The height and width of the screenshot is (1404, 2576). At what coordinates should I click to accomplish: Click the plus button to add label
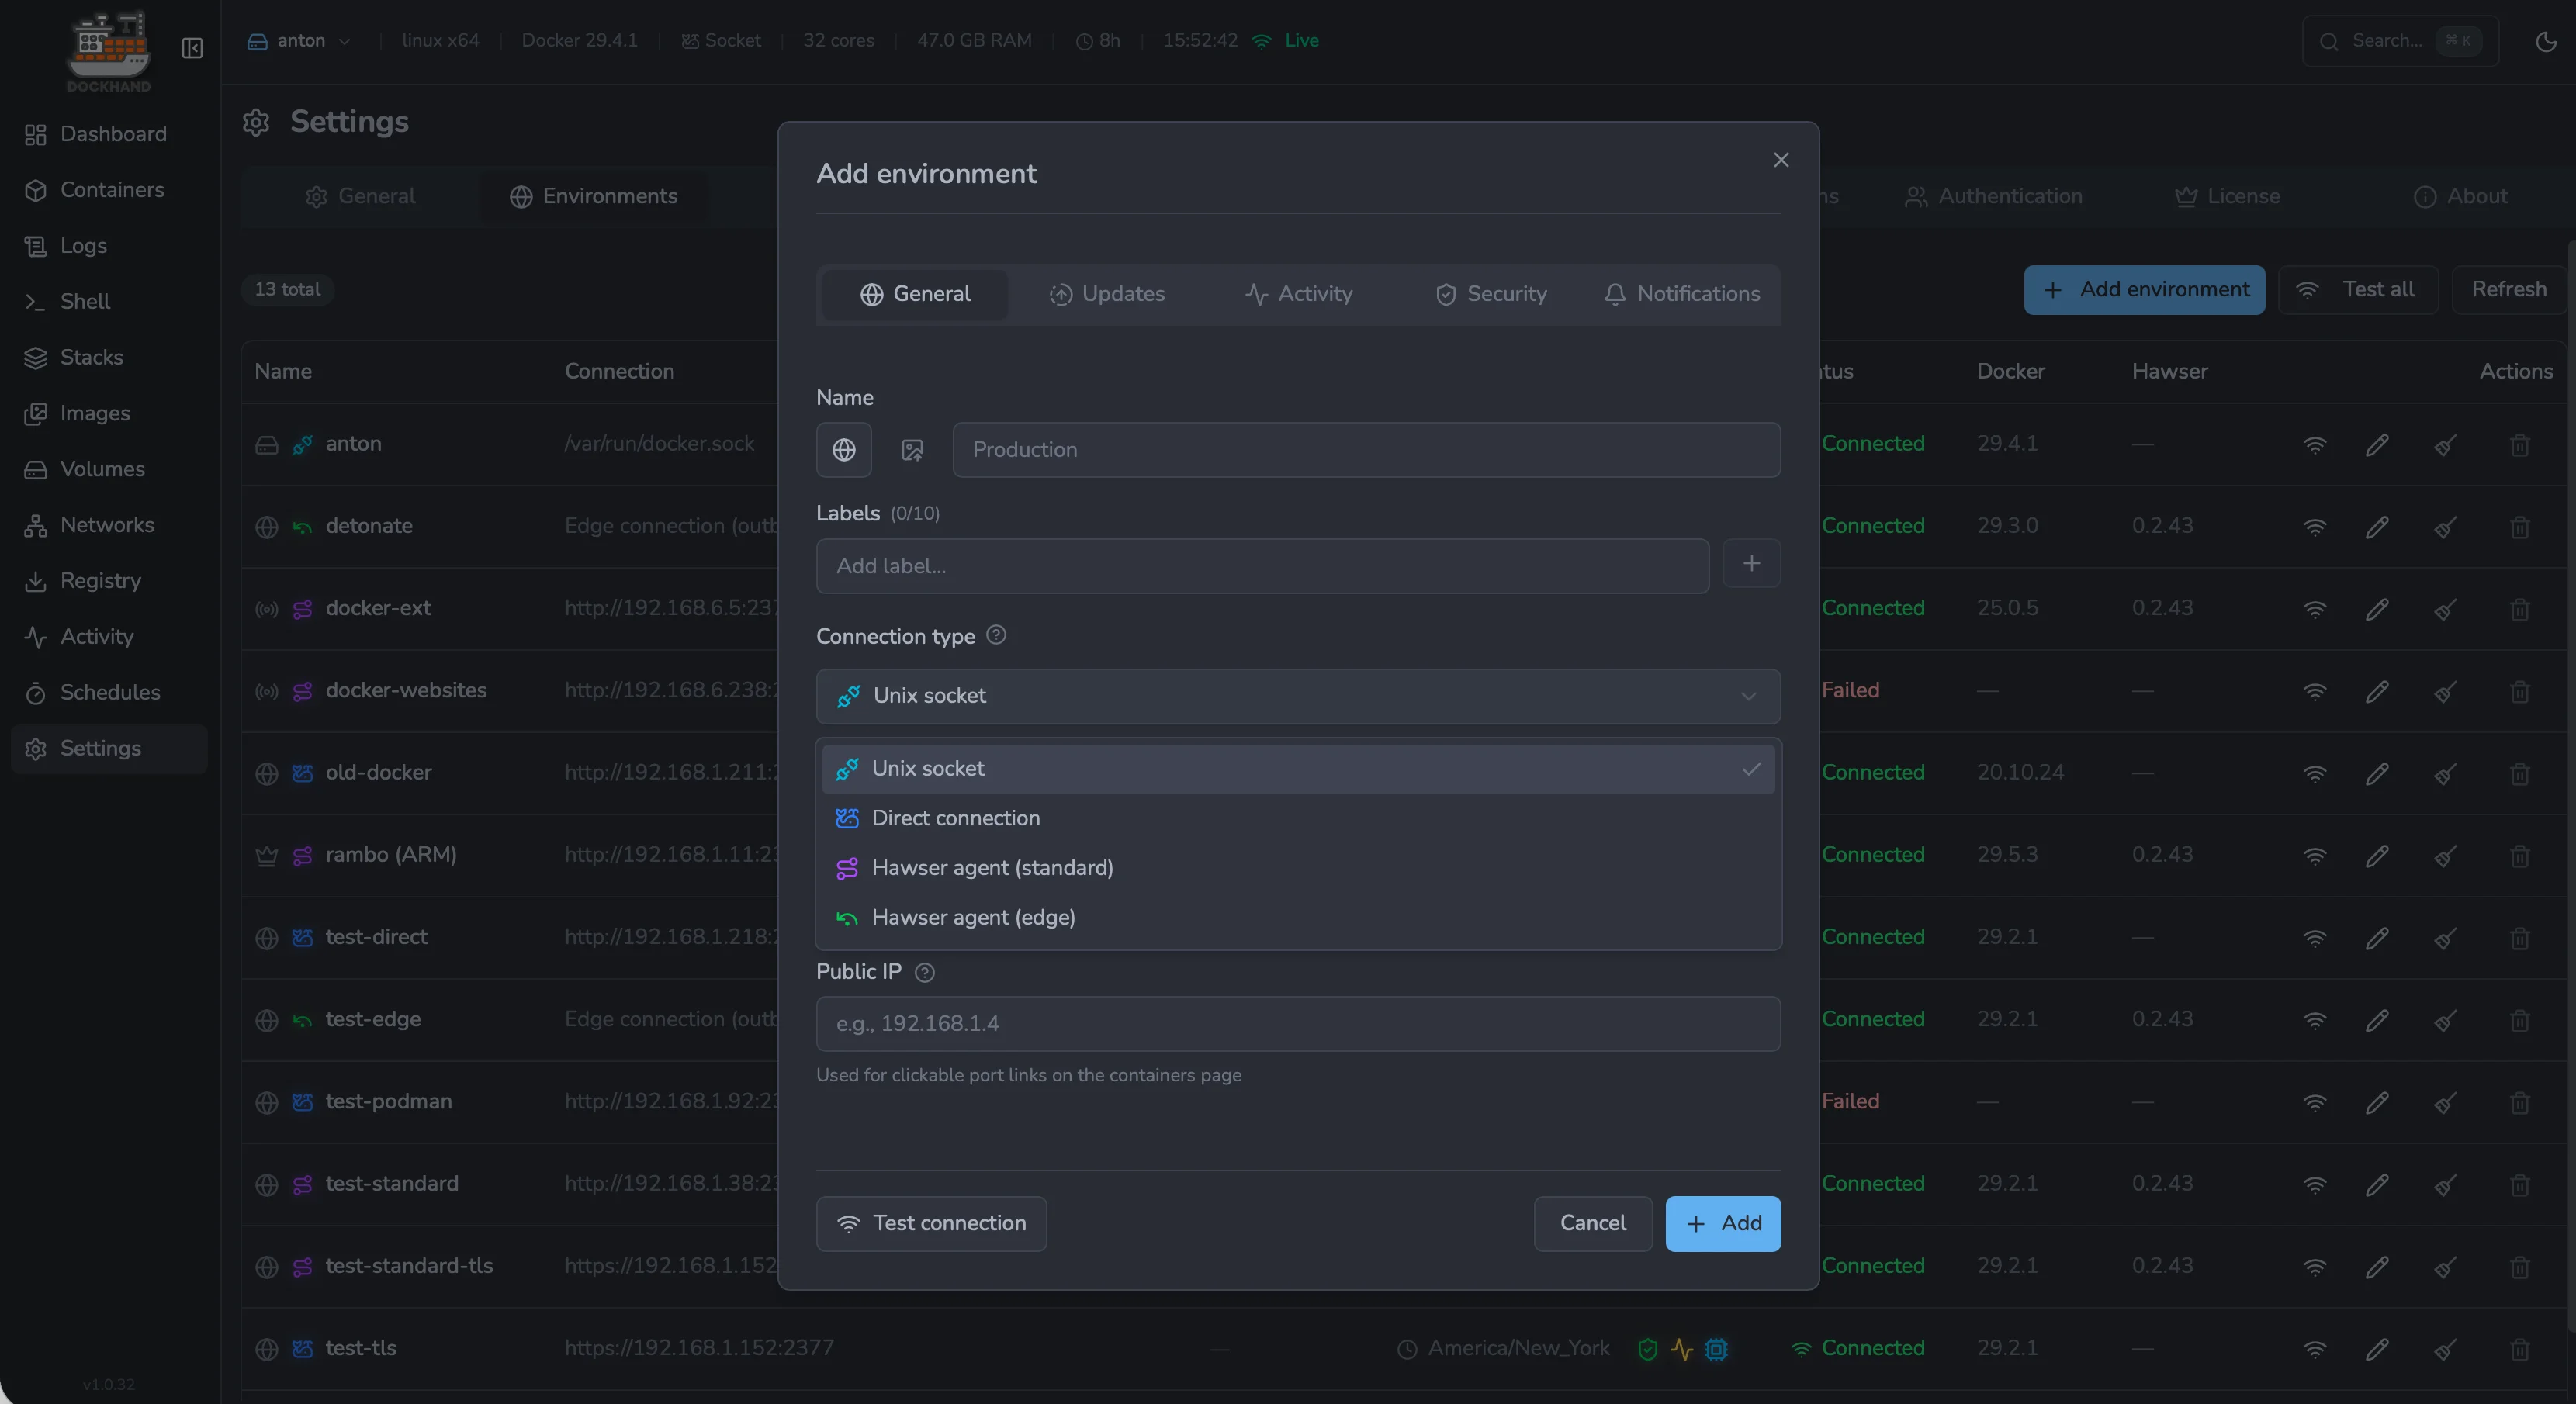click(x=1751, y=565)
